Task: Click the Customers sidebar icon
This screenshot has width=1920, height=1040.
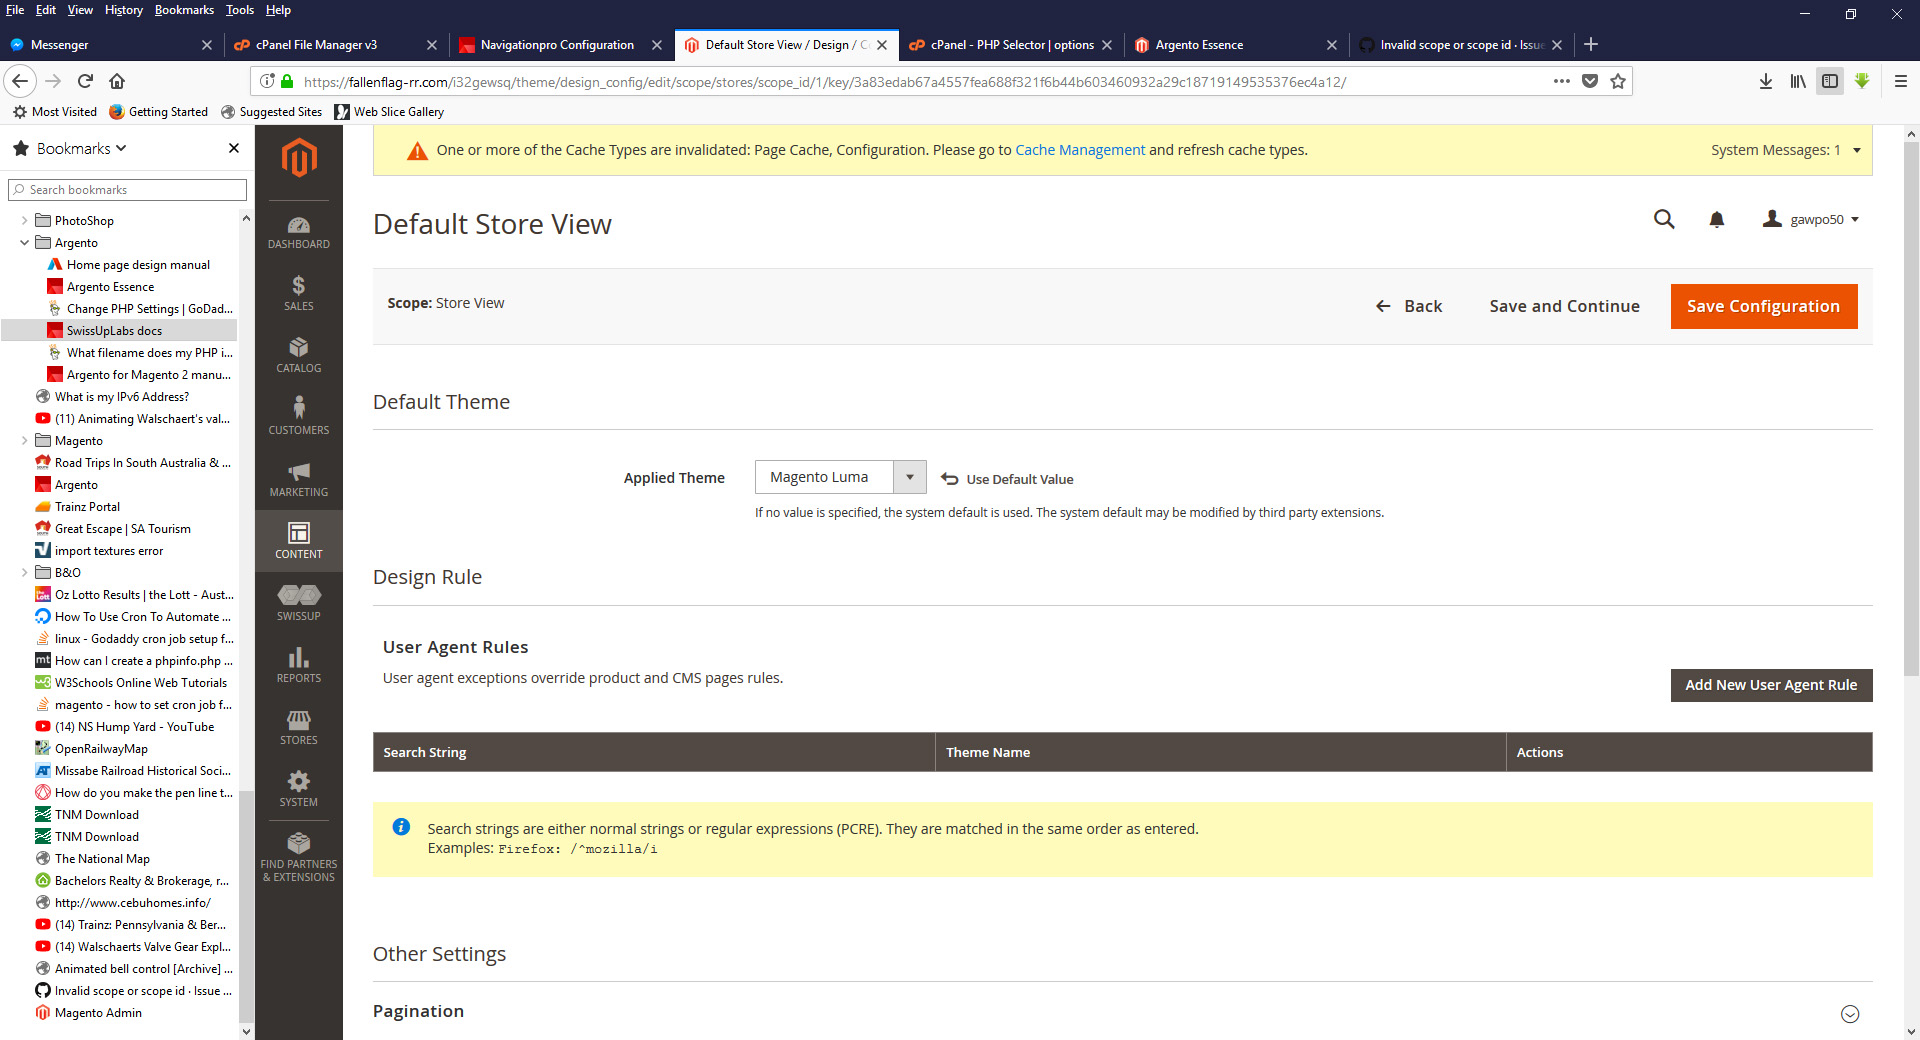Action: tap(298, 415)
